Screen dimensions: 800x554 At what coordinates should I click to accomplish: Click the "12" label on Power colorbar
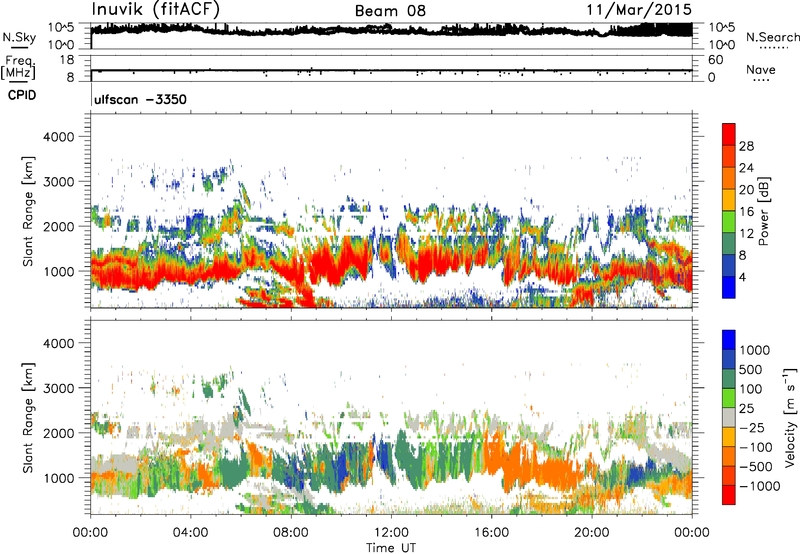tap(746, 233)
